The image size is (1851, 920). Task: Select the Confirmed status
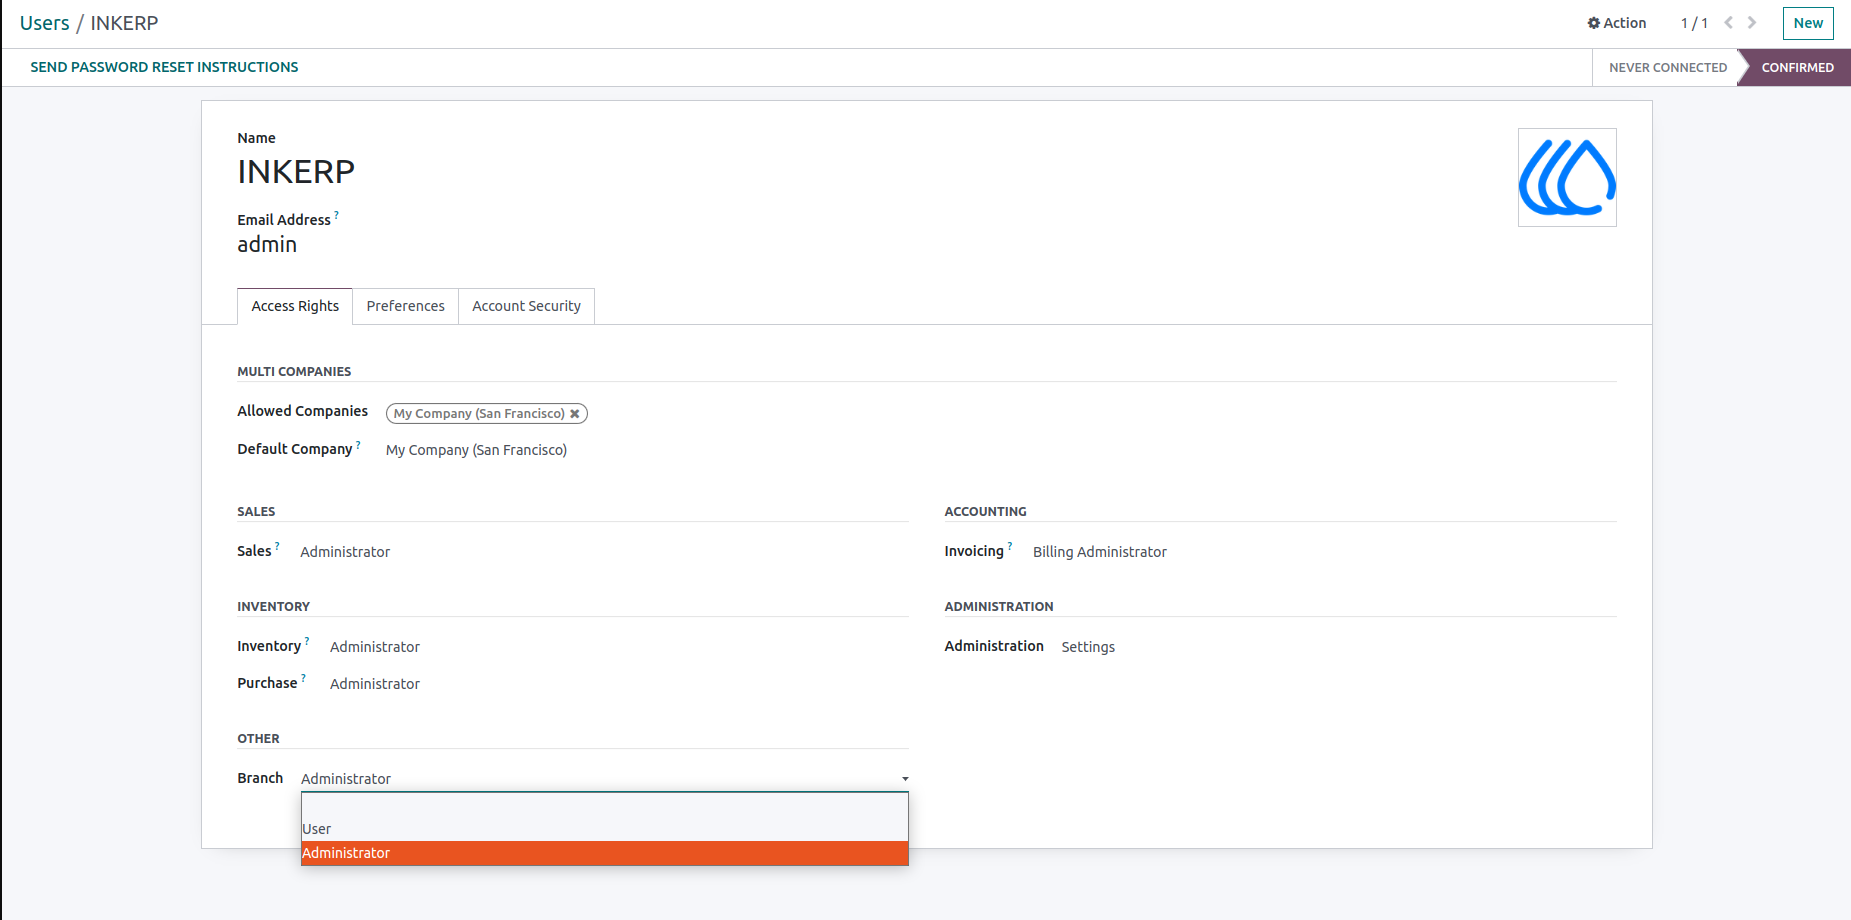(1797, 68)
